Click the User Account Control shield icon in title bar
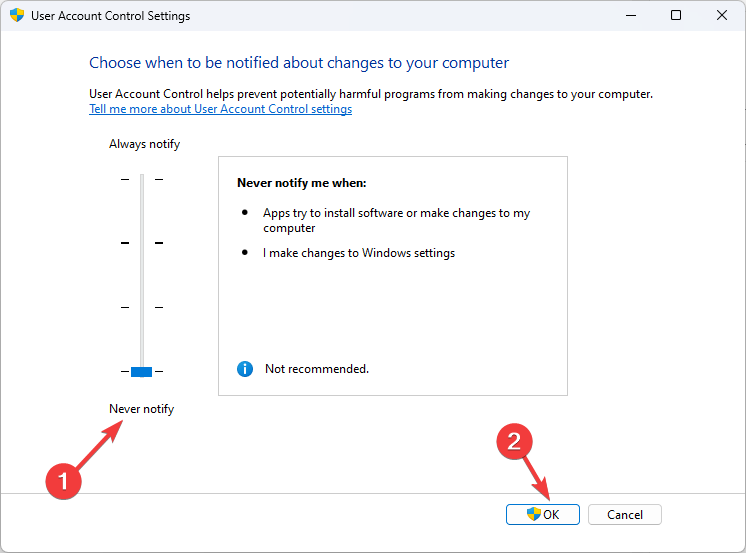Image resolution: width=746 pixels, height=553 pixels. pos(17,16)
